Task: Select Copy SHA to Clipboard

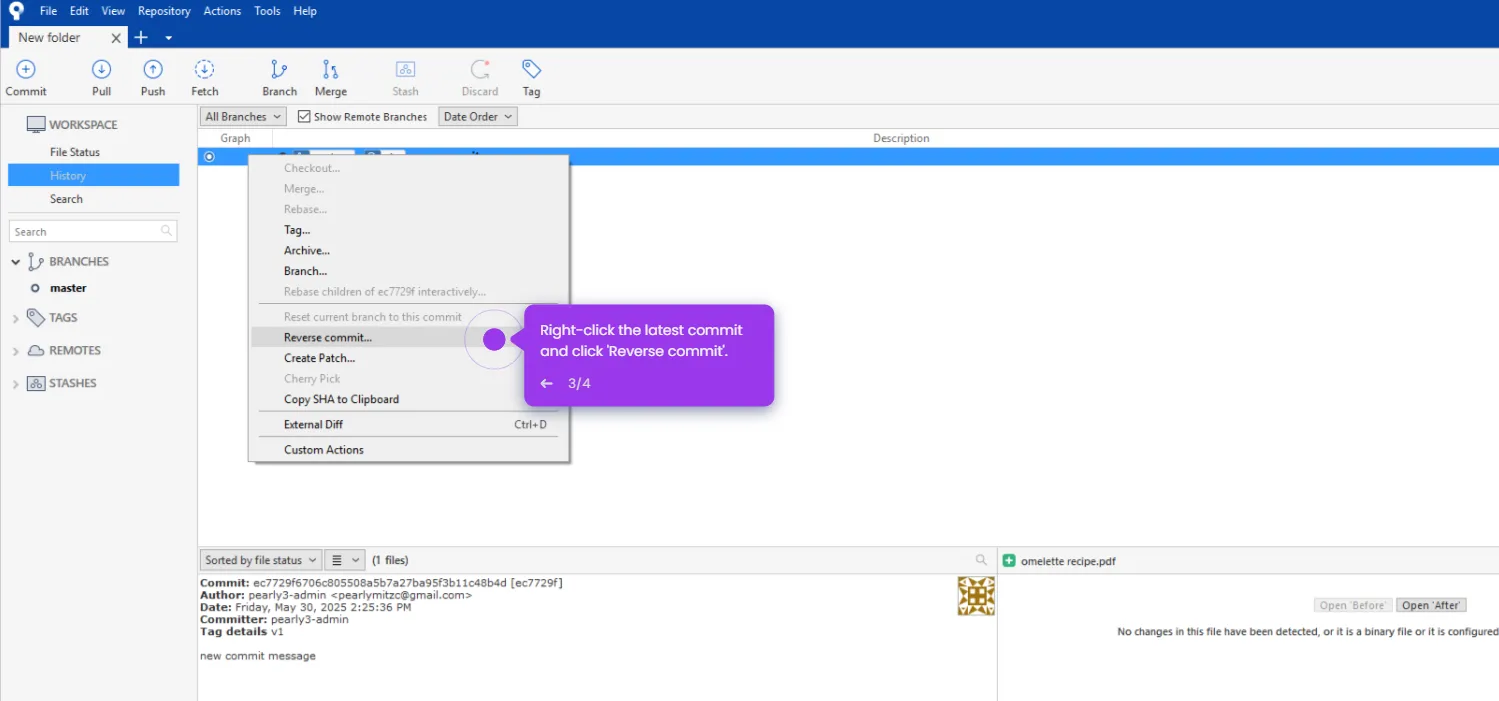Action: [408, 399]
